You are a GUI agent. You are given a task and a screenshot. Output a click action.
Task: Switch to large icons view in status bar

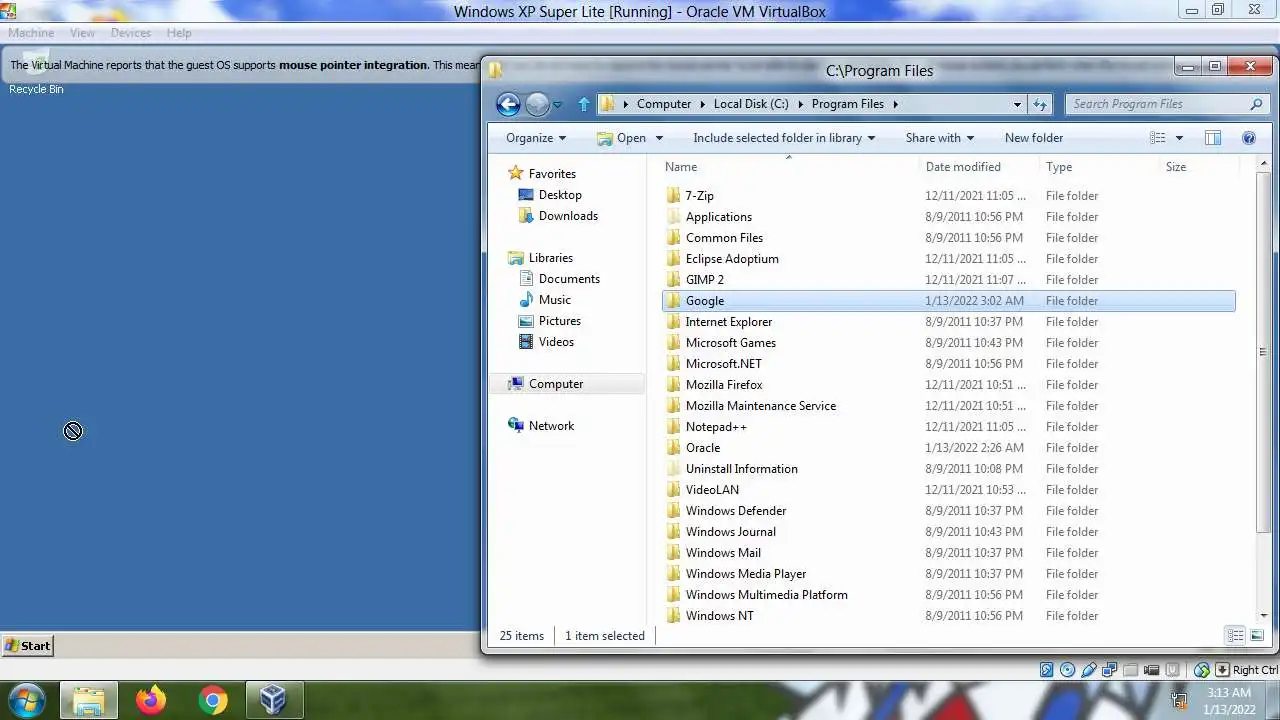[1257, 636]
